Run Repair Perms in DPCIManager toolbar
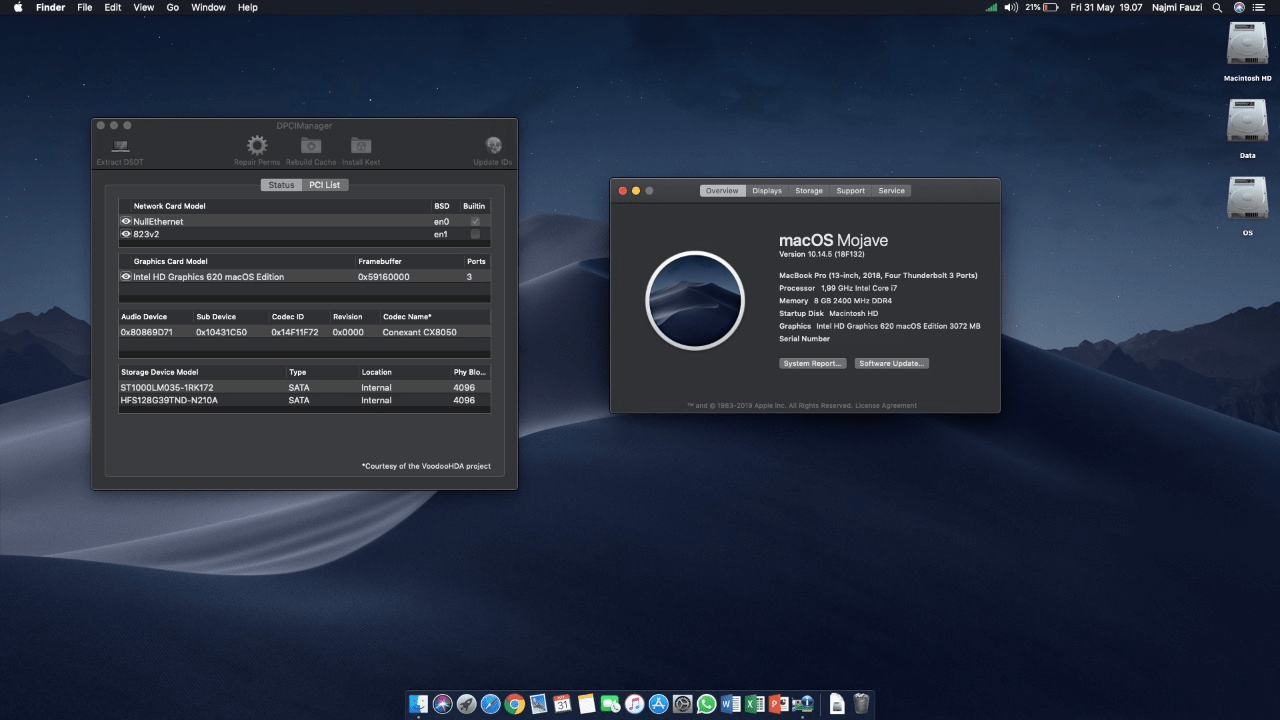This screenshot has height=720, width=1280. click(x=256, y=148)
